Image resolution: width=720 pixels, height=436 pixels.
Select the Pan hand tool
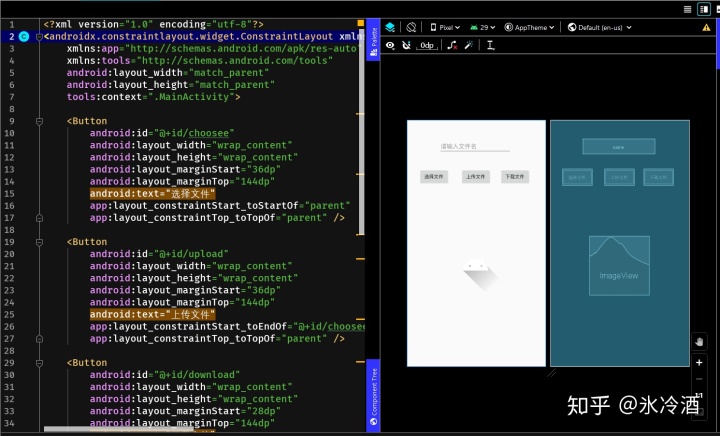pyautogui.click(x=699, y=342)
